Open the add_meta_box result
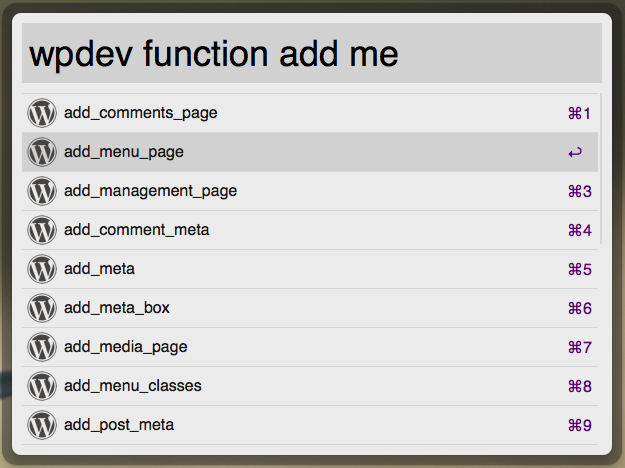The image size is (625, 468). tap(310, 308)
